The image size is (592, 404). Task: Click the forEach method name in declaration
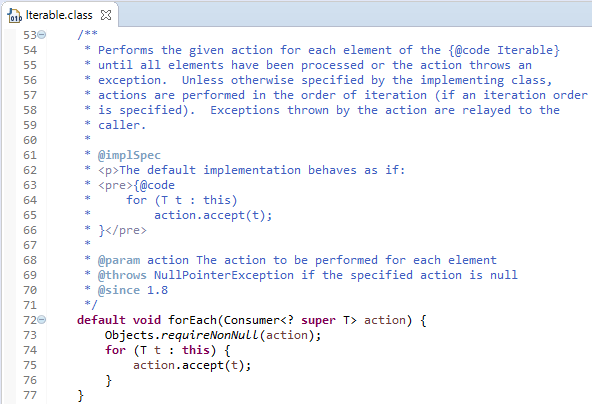pyautogui.click(x=193, y=320)
